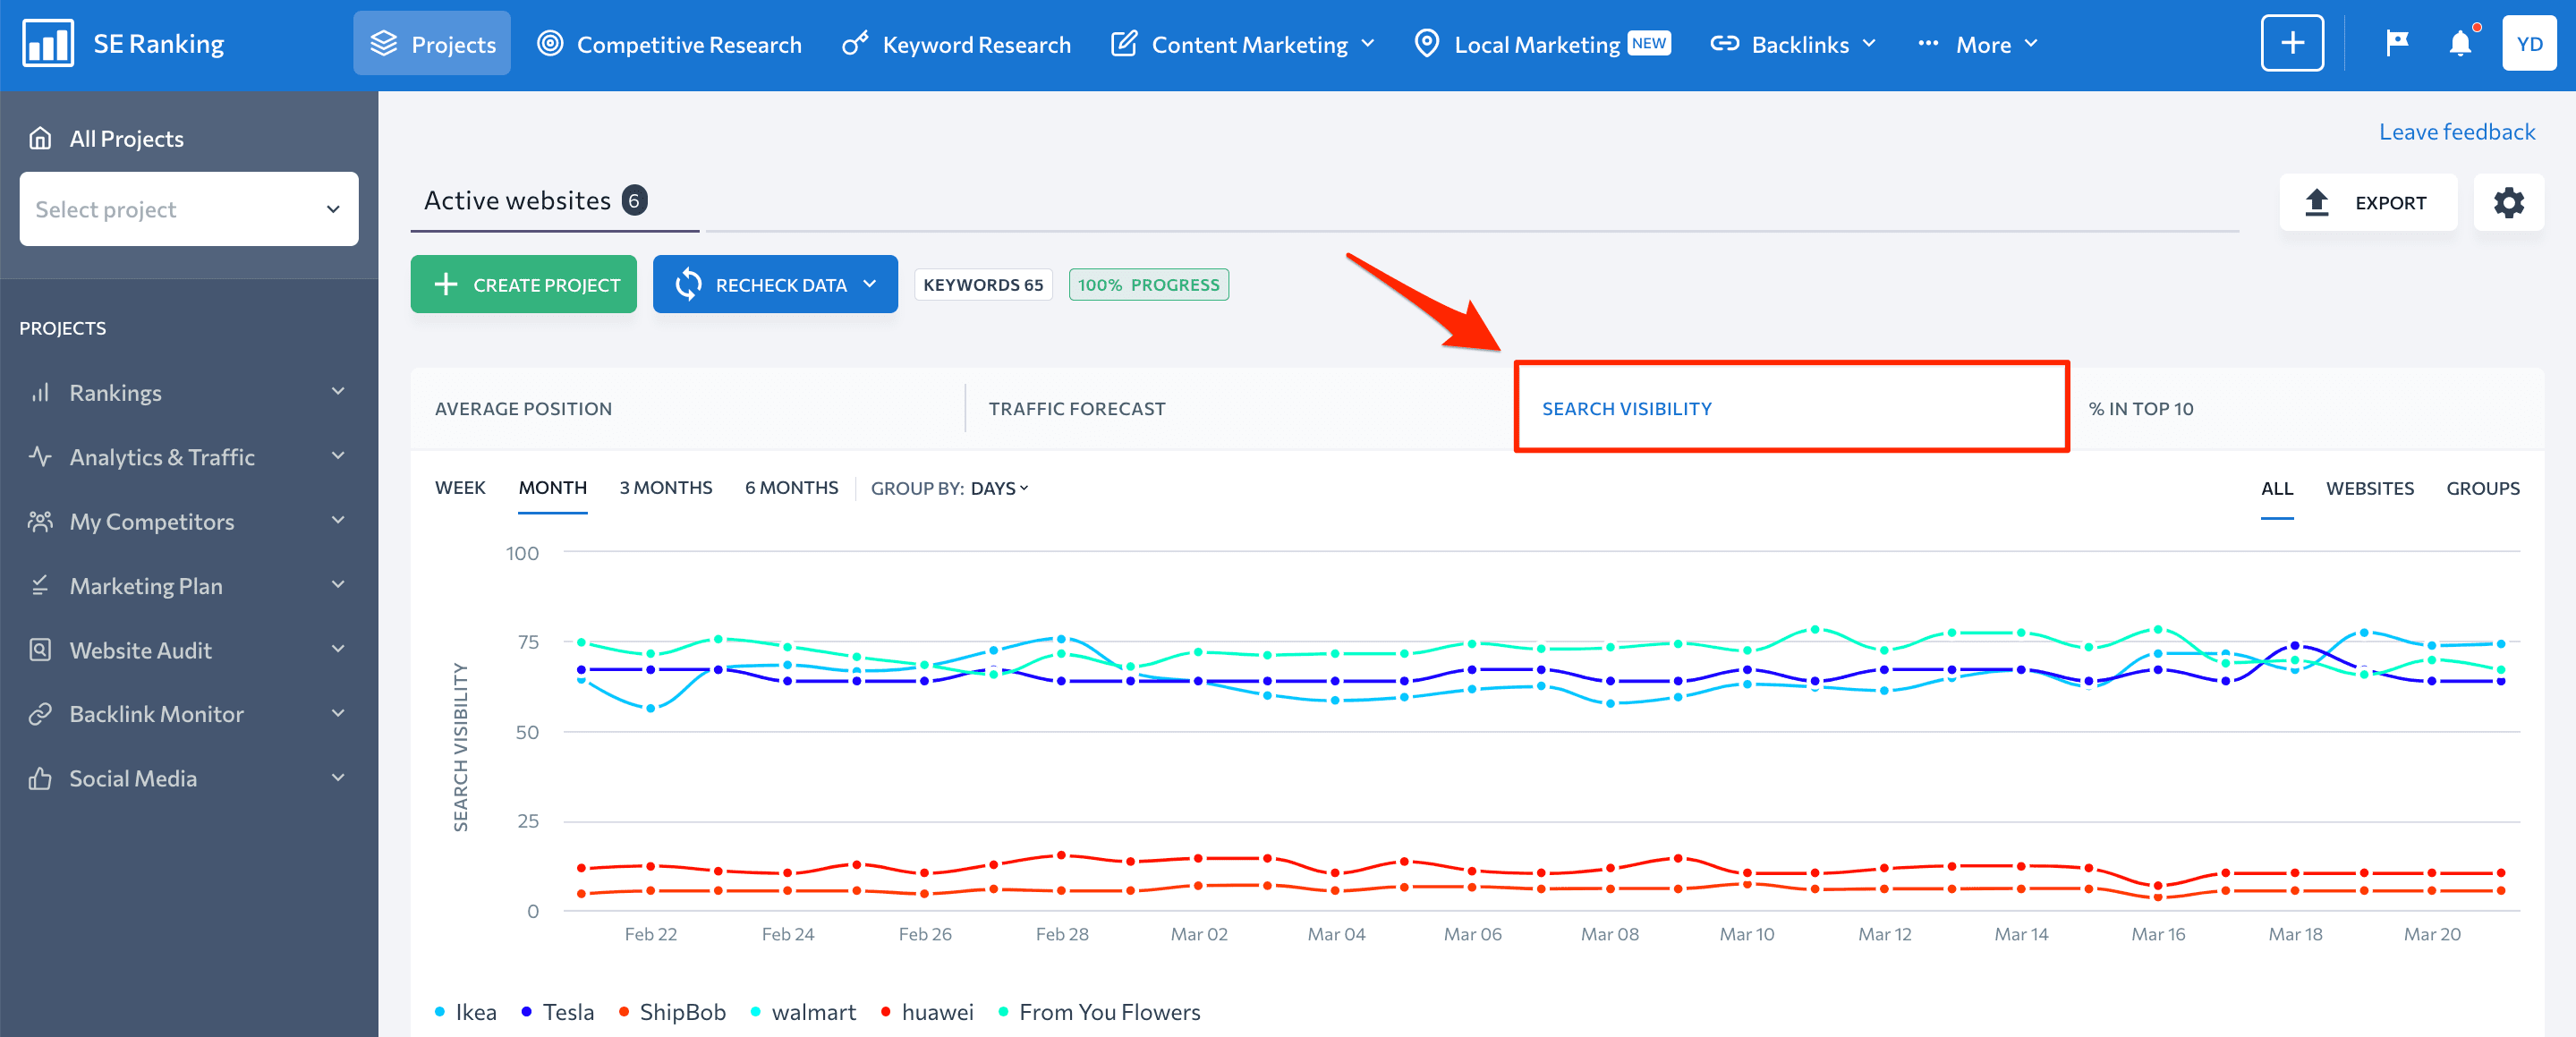The image size is (2576, 1037).
Task: Click the Marketing Plan checklist icon
Action: [x=40, y=585]
